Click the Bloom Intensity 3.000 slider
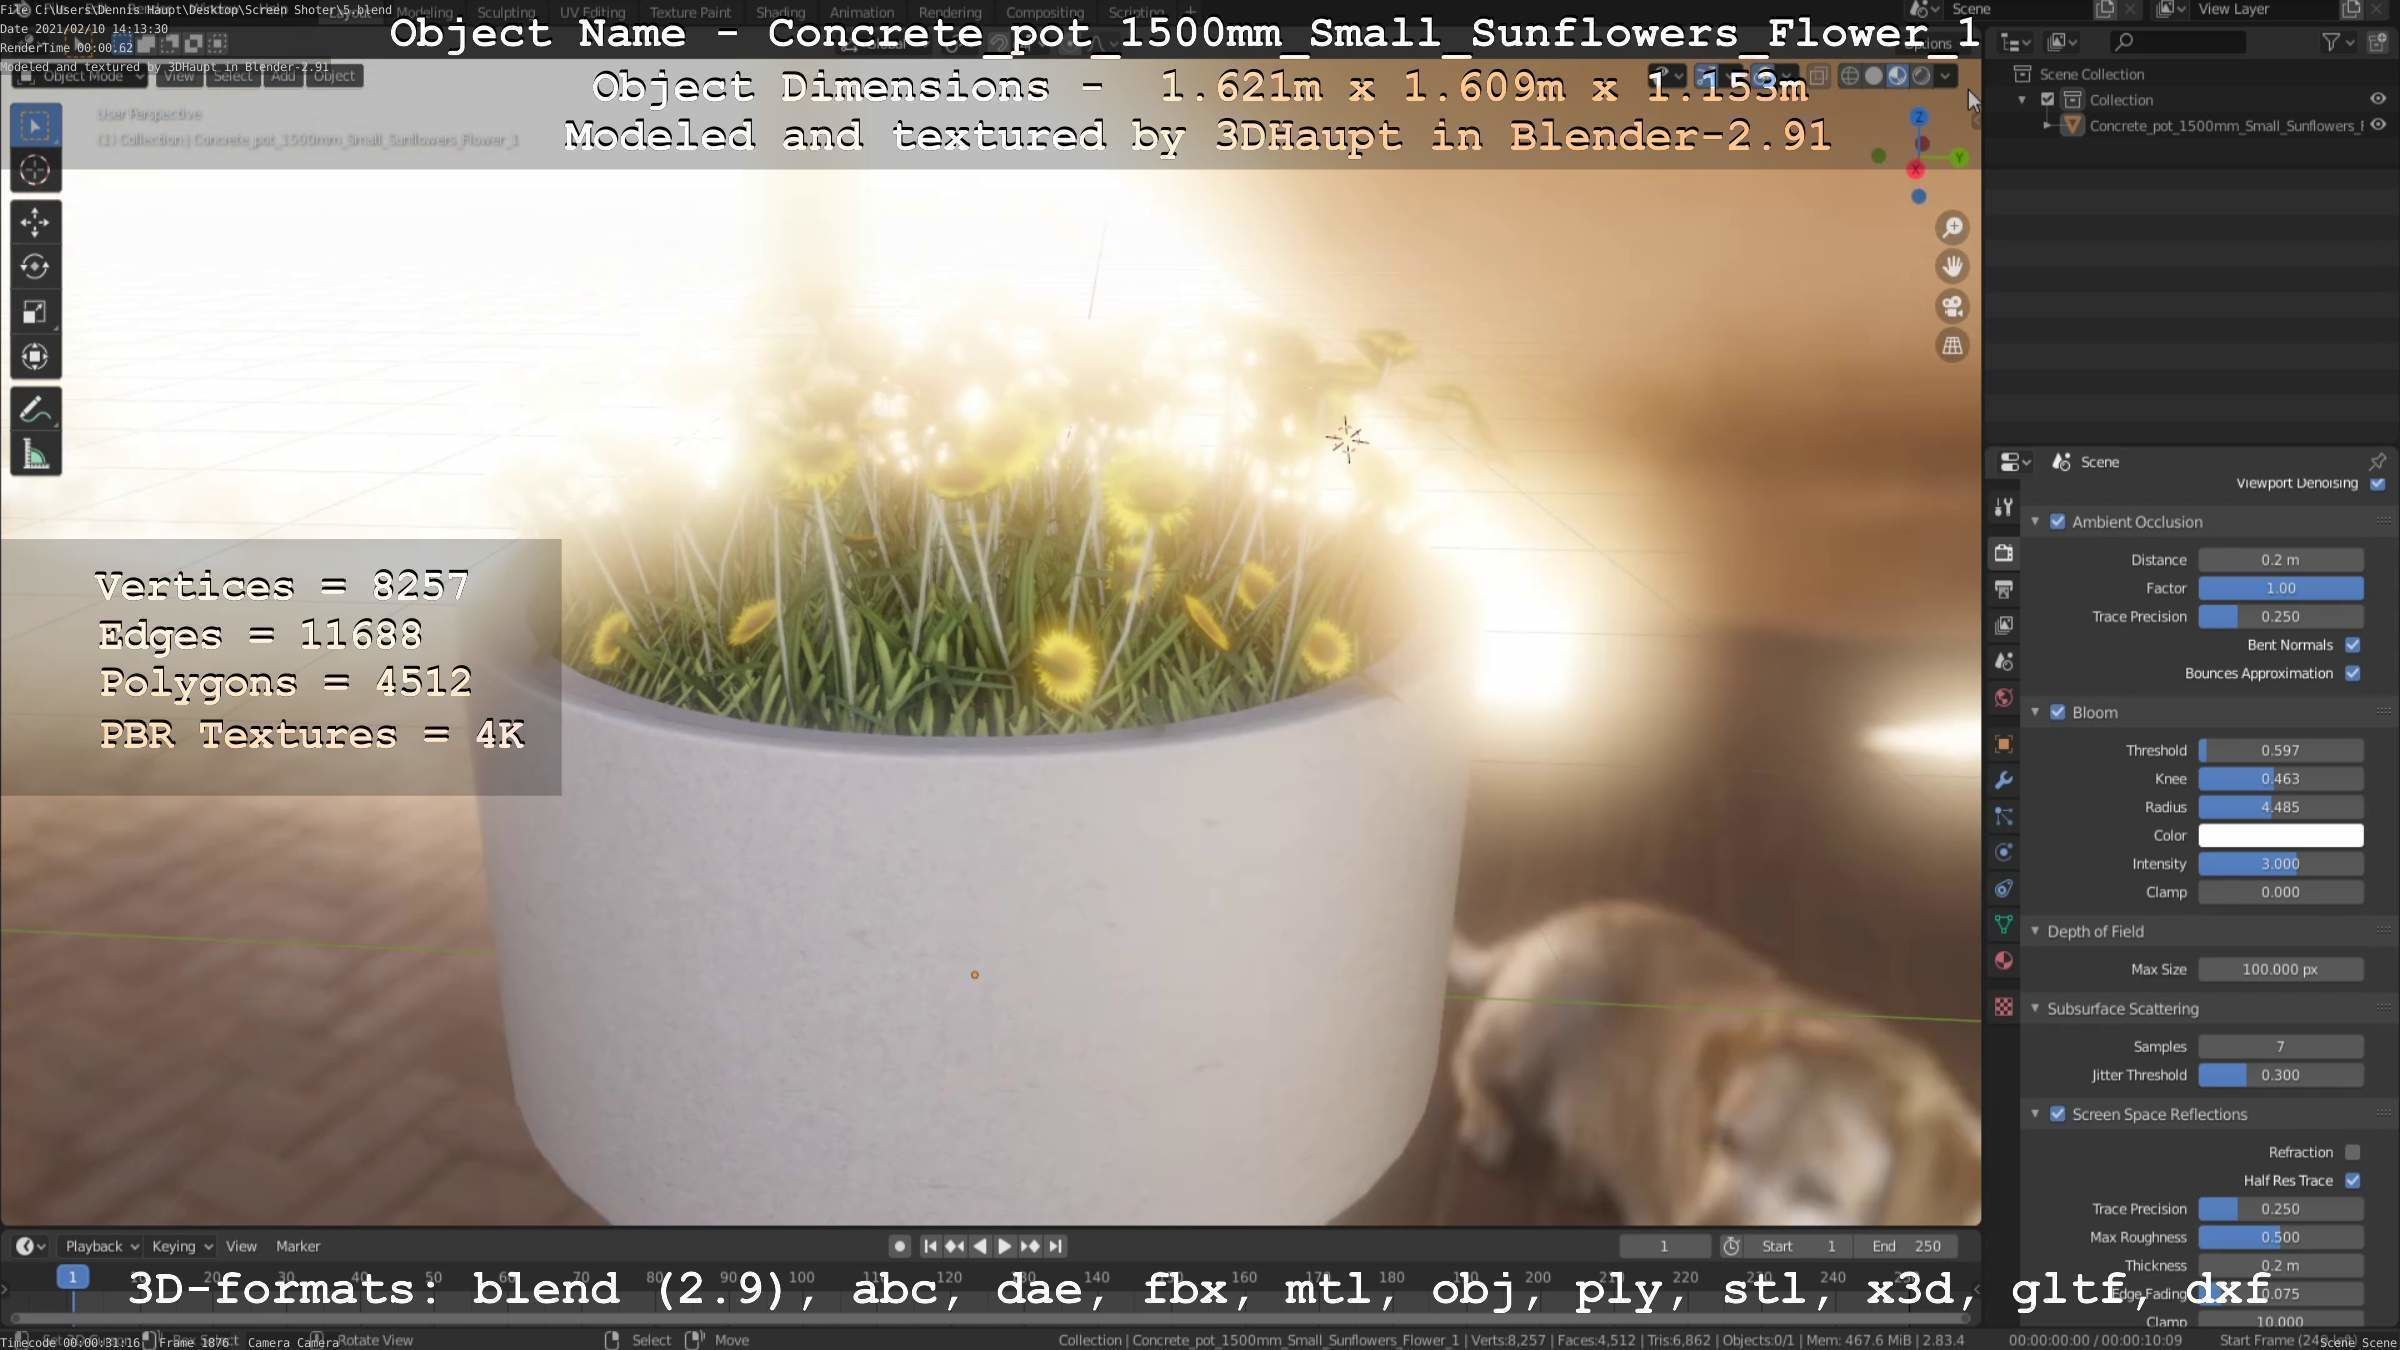This screenshot has height=1350, width=2400. [2281, 864]
